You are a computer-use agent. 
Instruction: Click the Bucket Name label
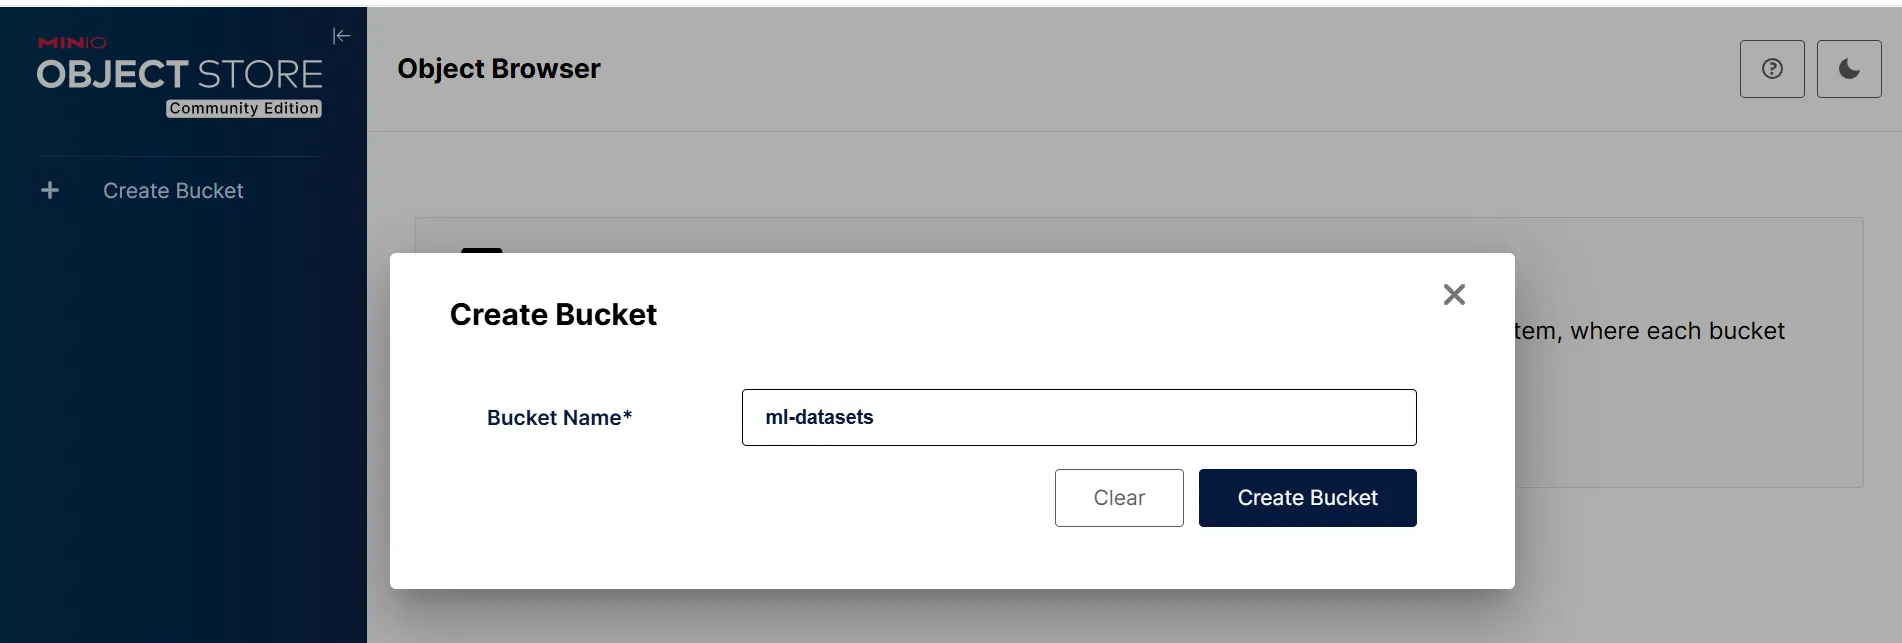pyautogui.click(x=558, y=417)
